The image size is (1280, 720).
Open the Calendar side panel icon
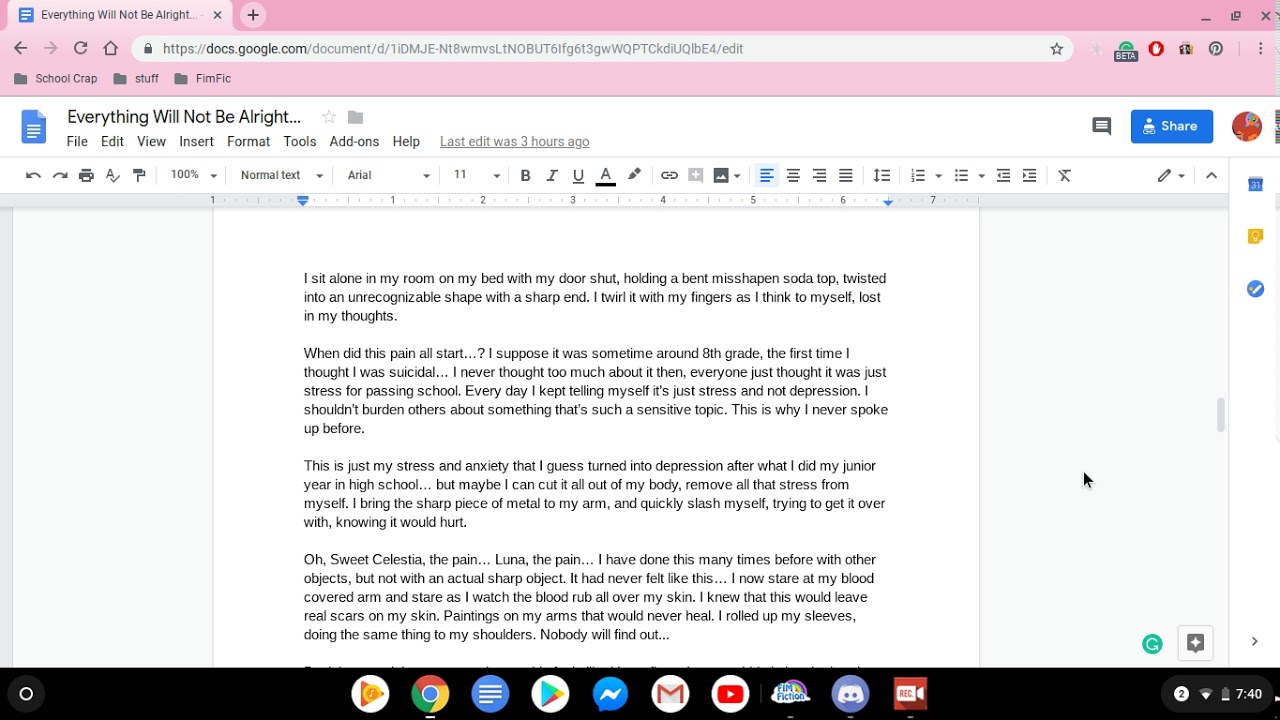[1255, 184]
